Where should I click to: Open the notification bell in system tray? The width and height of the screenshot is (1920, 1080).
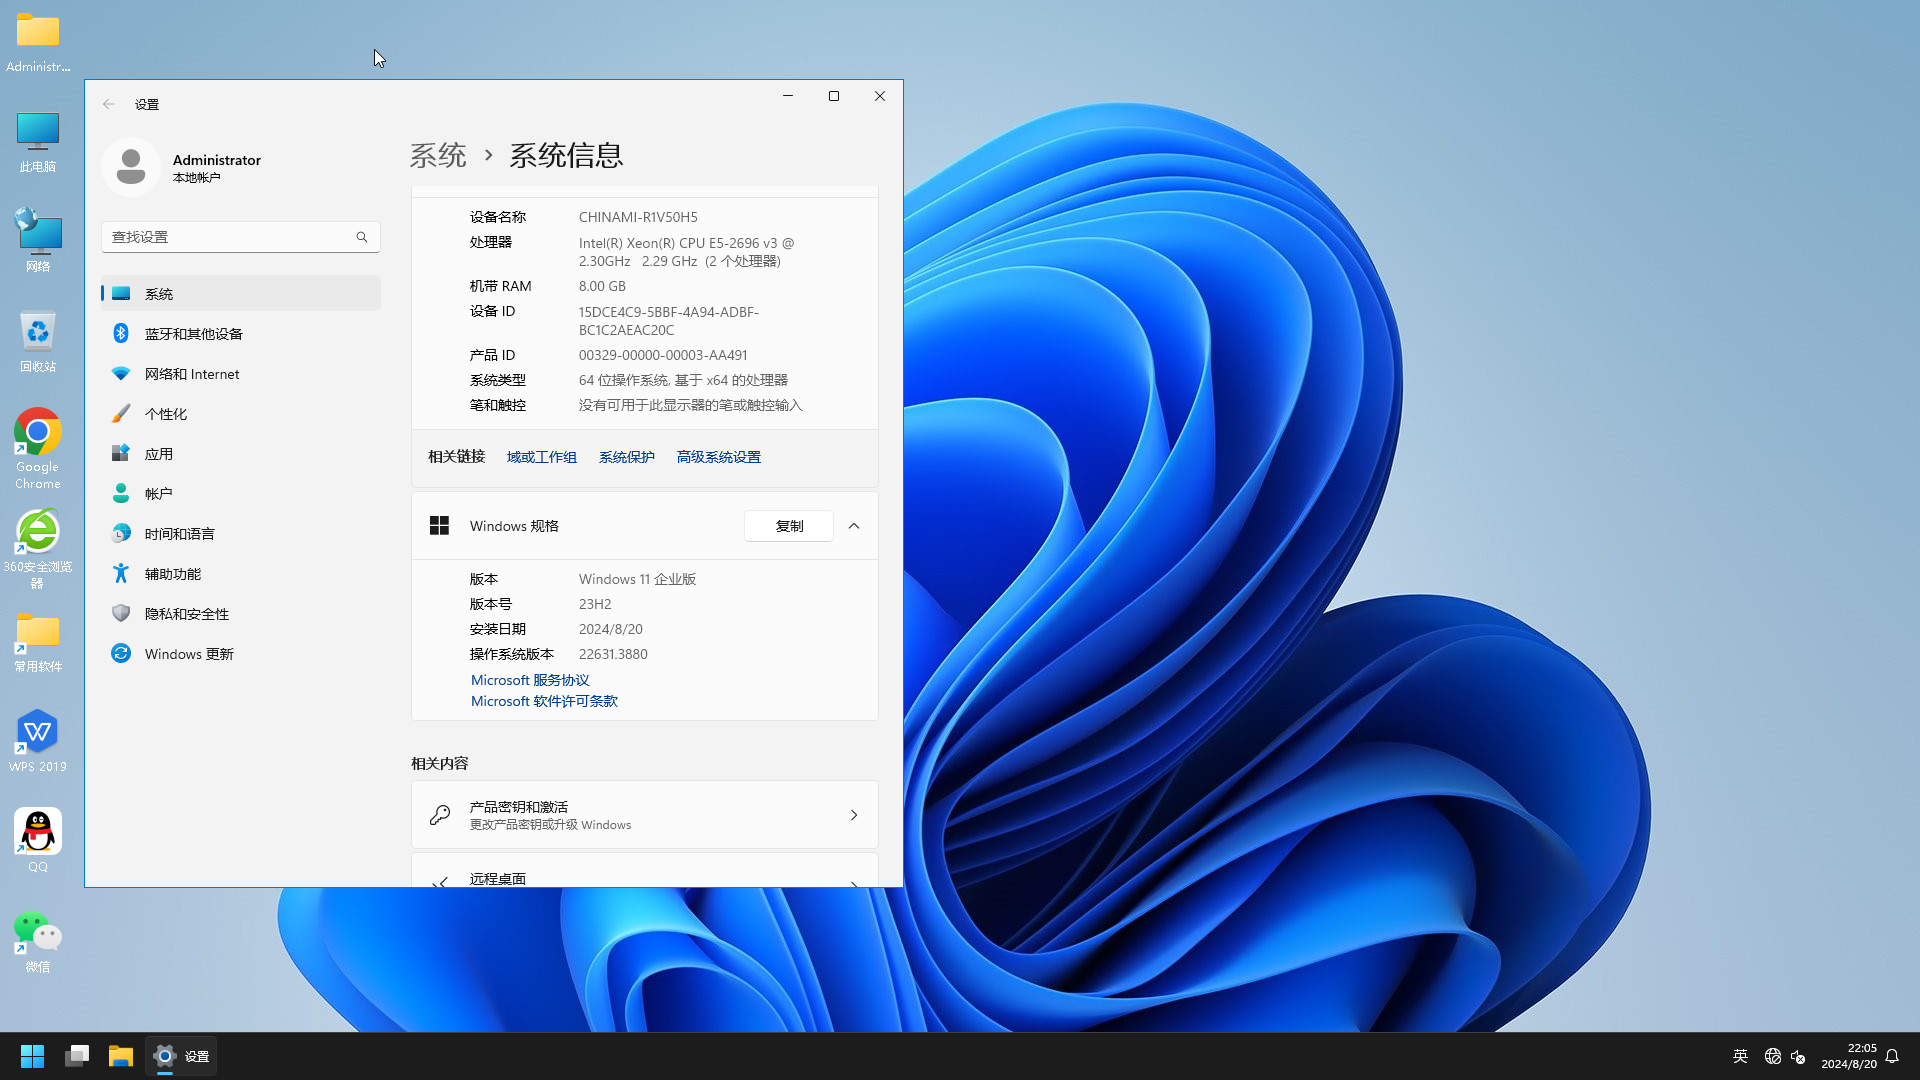[x=1892, y=1056]
